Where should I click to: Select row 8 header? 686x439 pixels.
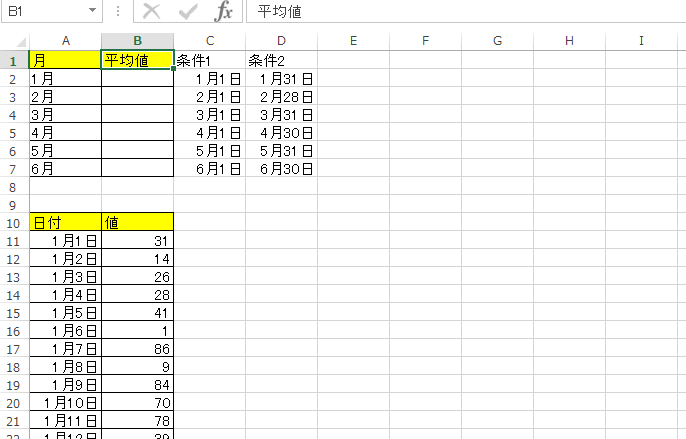pyautogui.click(x=15, y=186)
